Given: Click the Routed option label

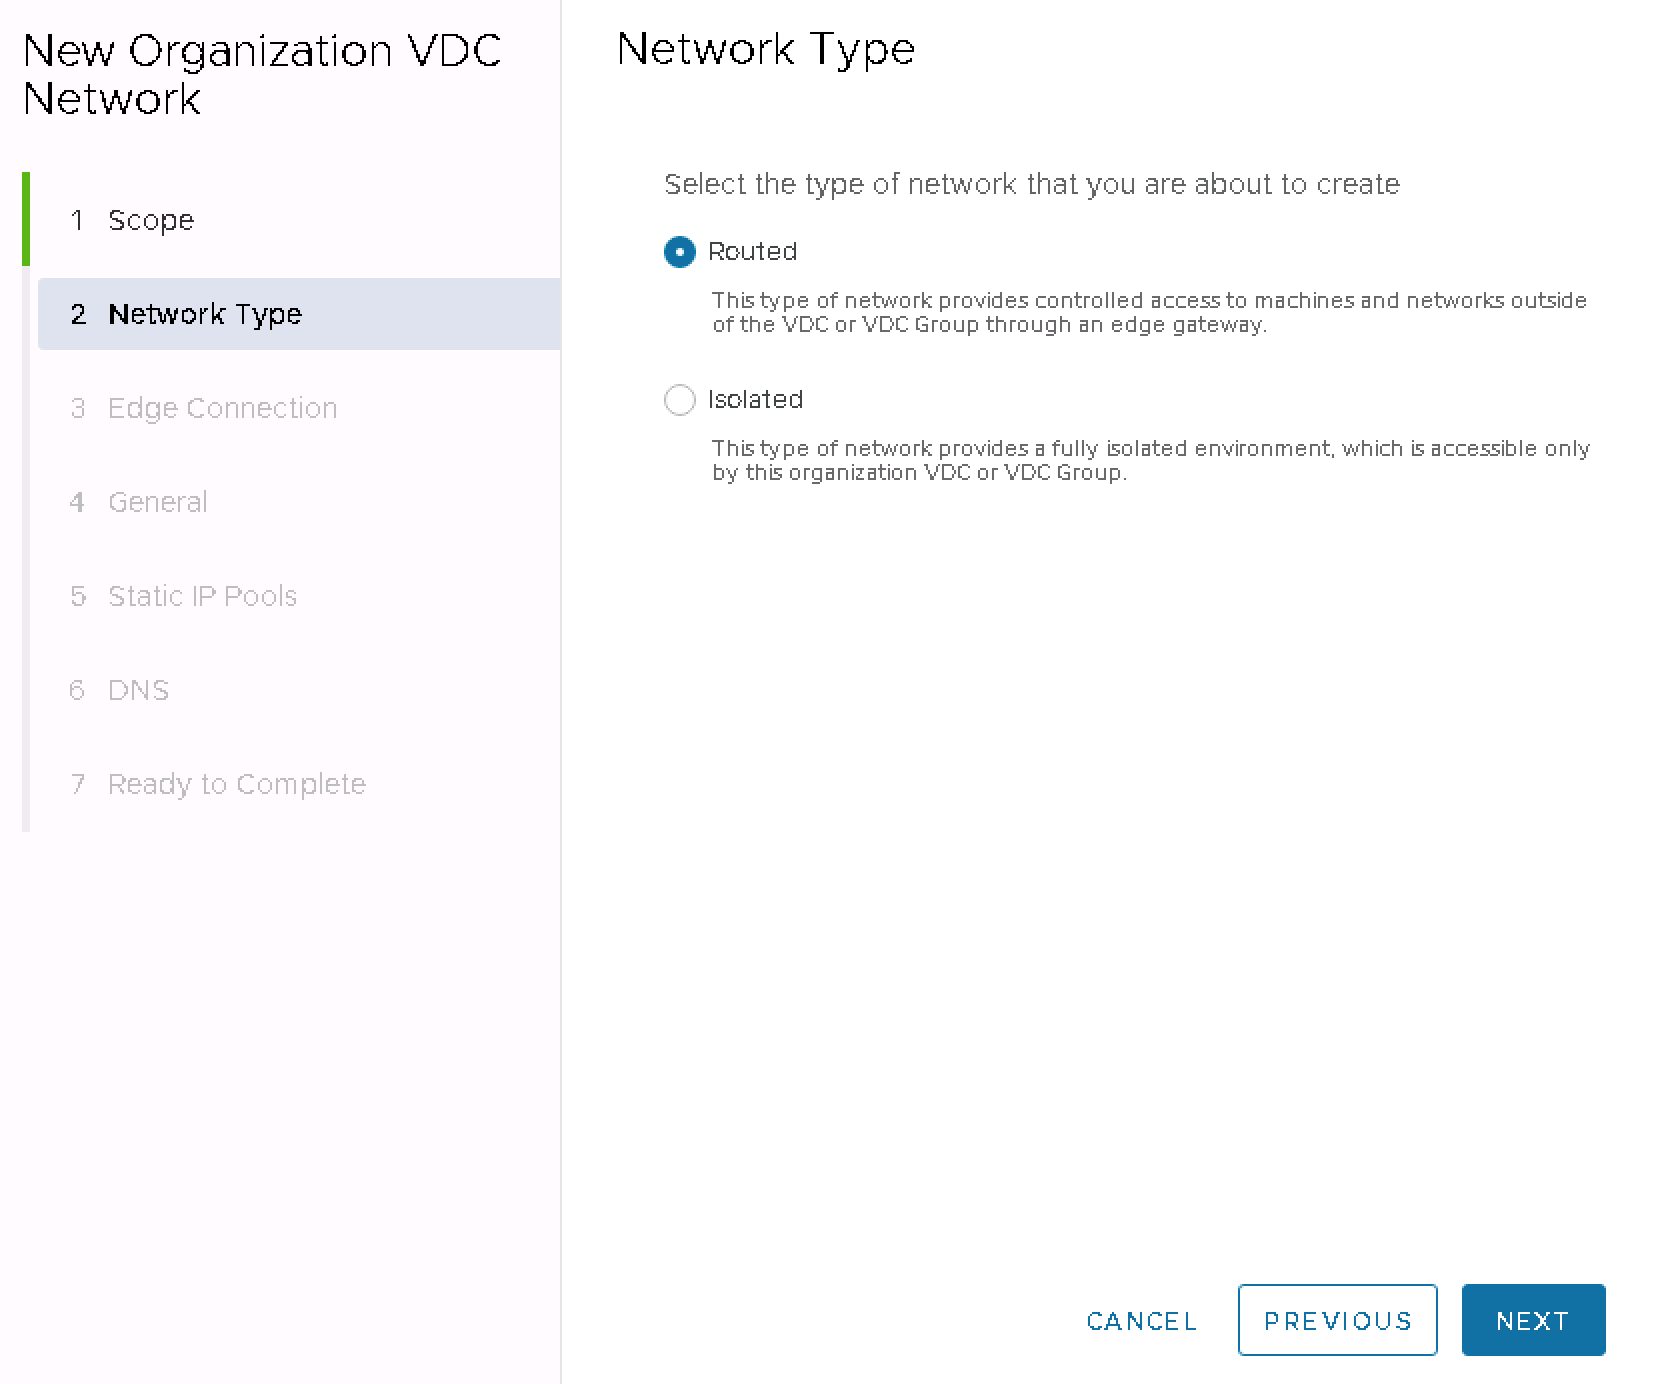Looking at the screenshot, I should pyautogui.click(x=752, y=252).
